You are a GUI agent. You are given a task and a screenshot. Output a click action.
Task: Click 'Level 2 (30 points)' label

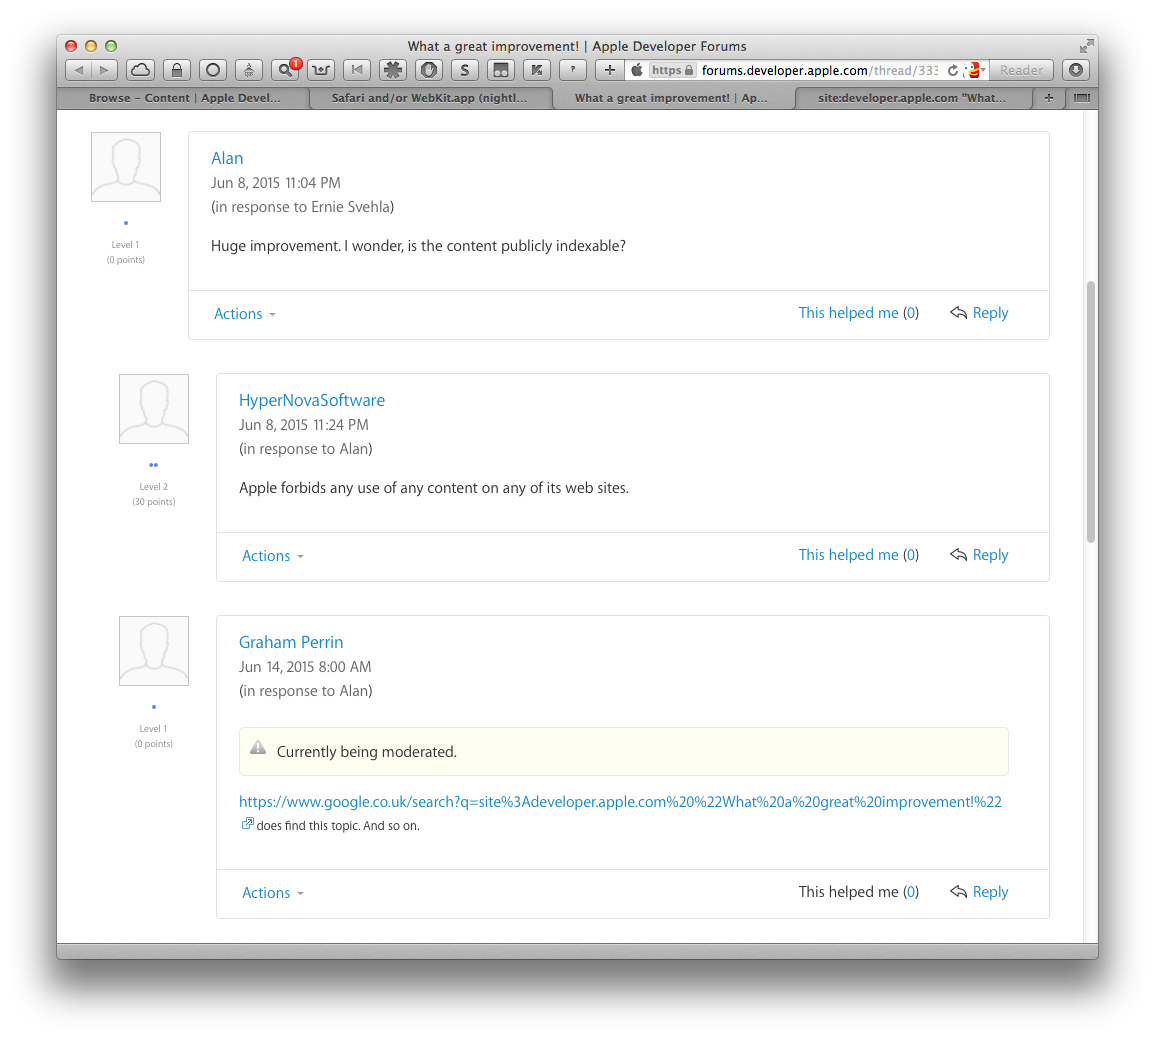[x=154, y=494]
